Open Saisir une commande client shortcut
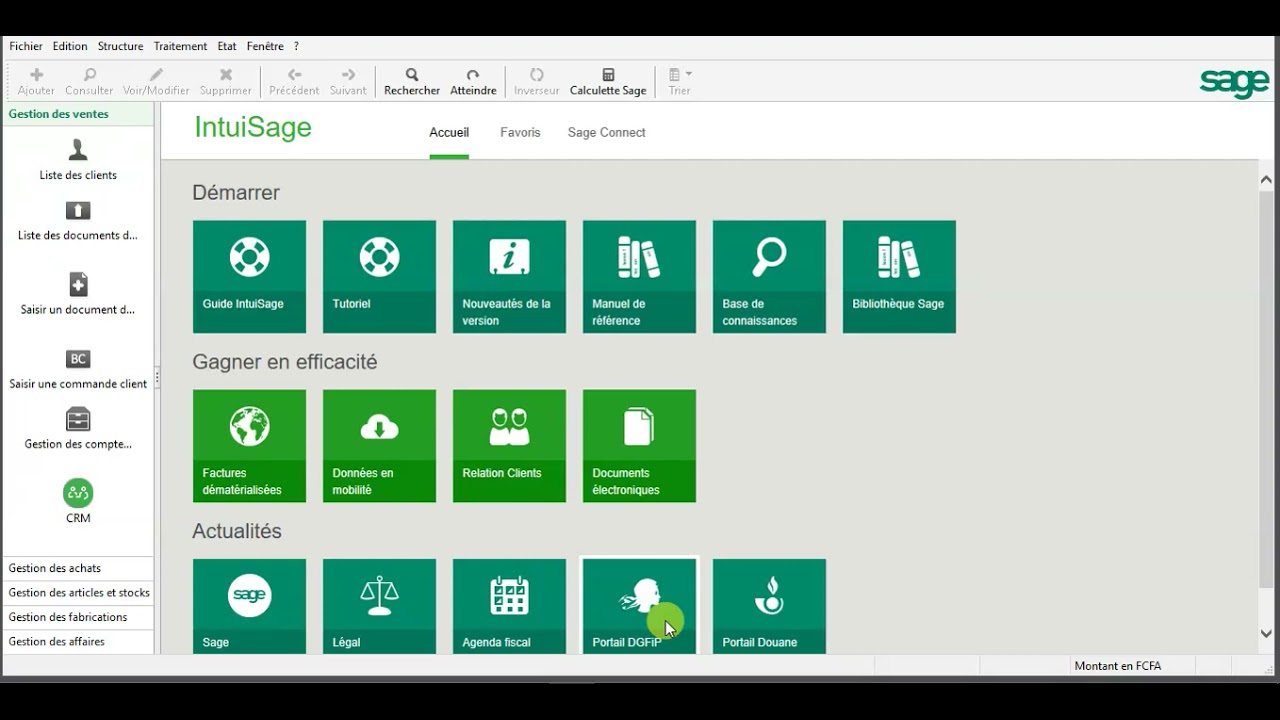Viewport: 1280px width, 720px height. point(78,369)
